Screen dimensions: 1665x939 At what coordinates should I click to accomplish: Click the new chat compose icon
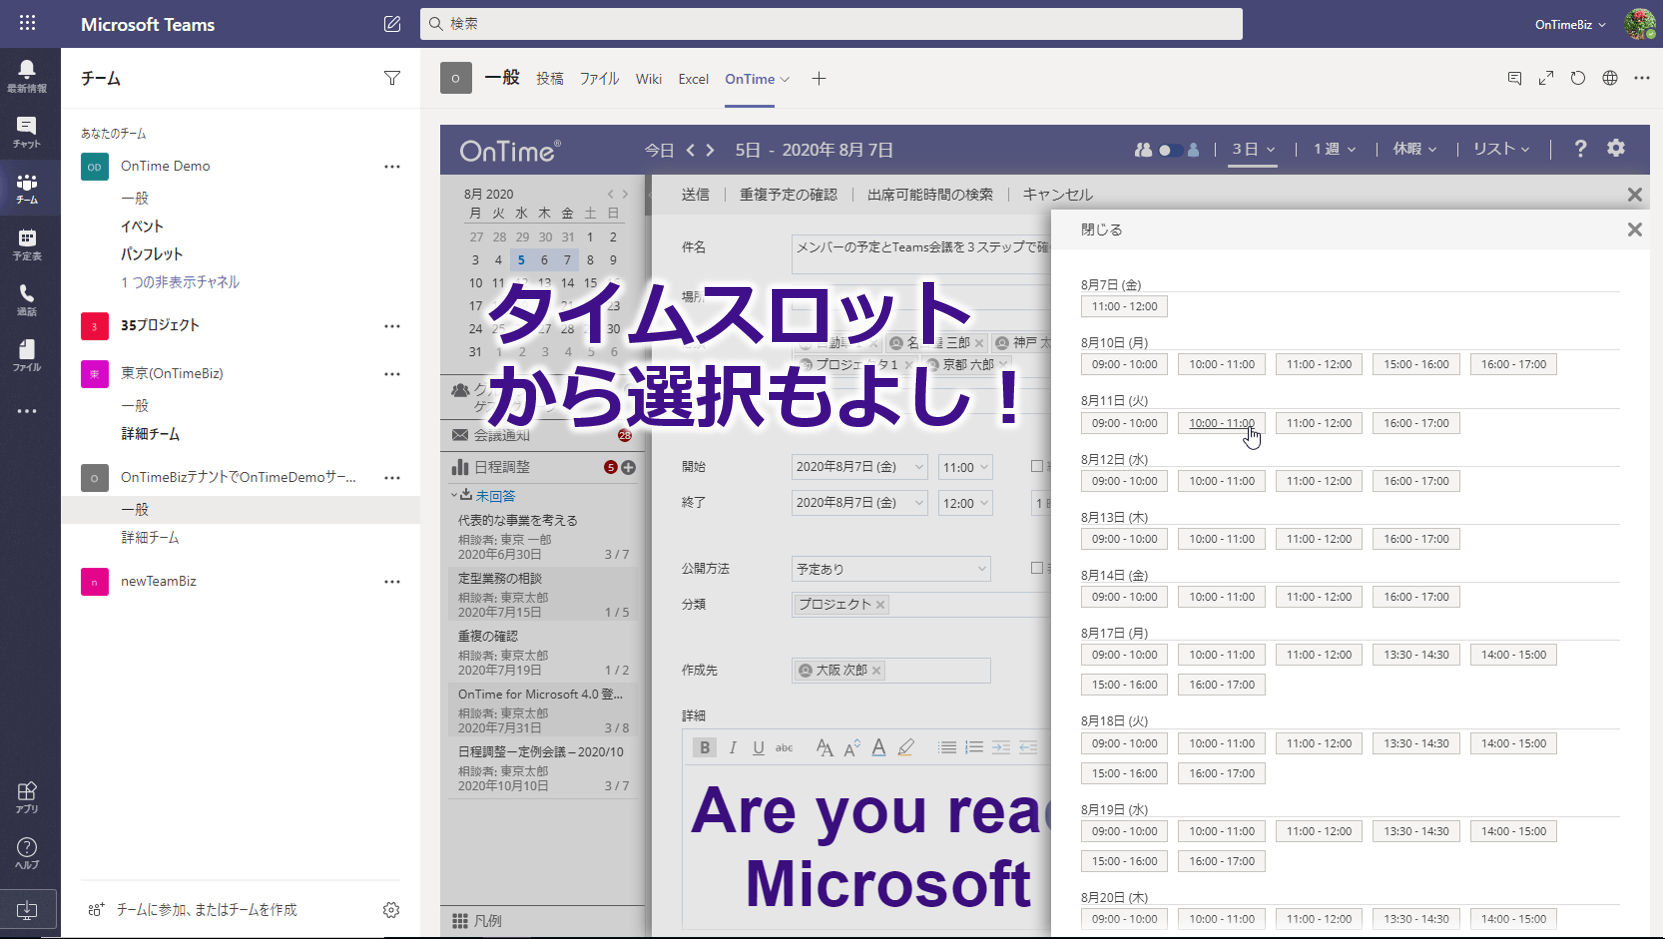(392, 24)
